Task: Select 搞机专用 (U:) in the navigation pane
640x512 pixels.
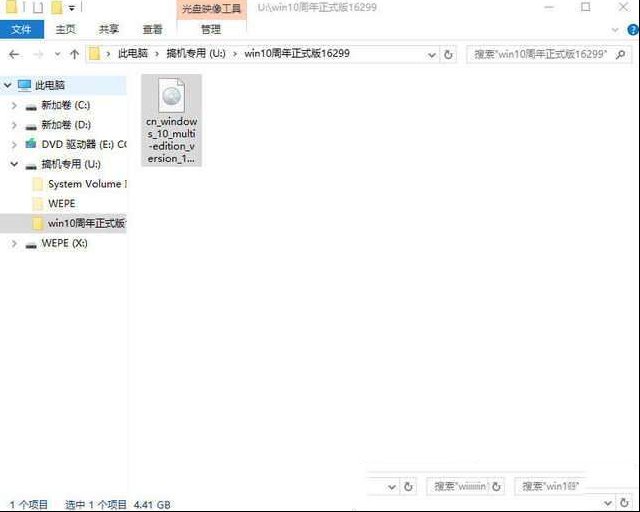Action: coord(71,164)
